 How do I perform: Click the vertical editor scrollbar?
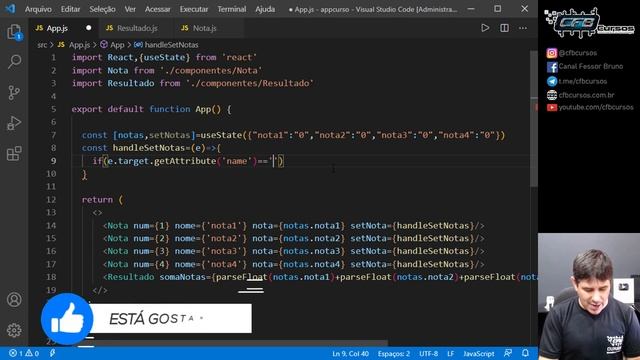click(x=534, y=118)
